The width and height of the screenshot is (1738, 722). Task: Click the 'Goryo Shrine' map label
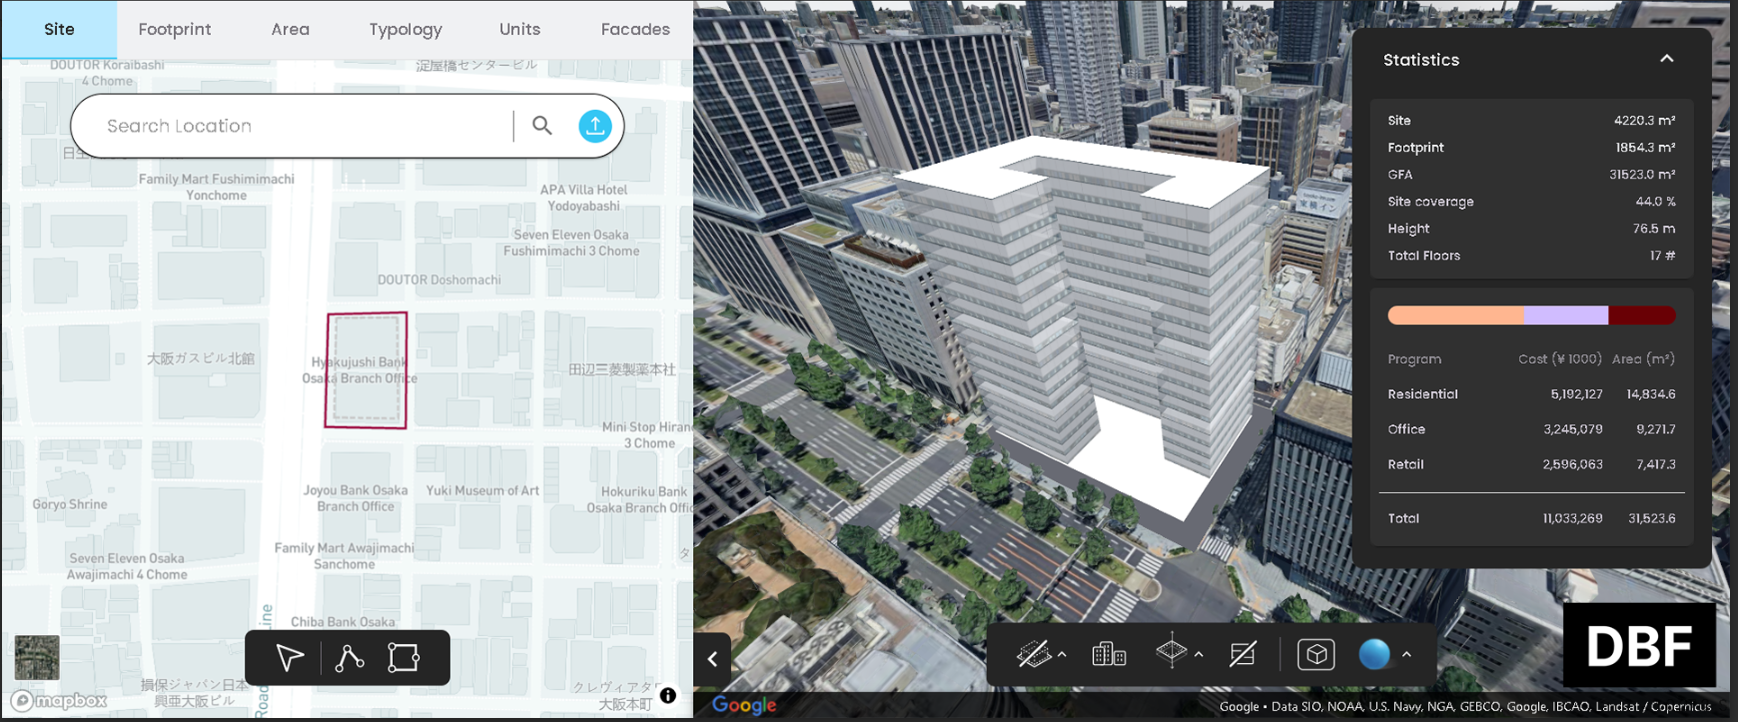tap(70, 504)
